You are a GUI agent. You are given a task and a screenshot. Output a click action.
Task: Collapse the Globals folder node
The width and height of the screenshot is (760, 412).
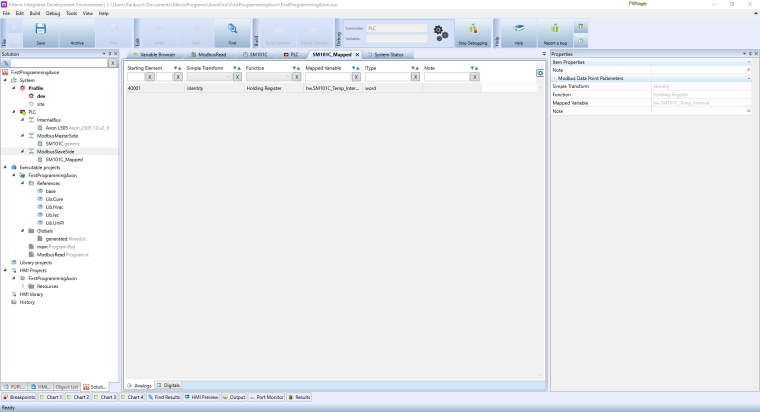(x=23, y=231)
